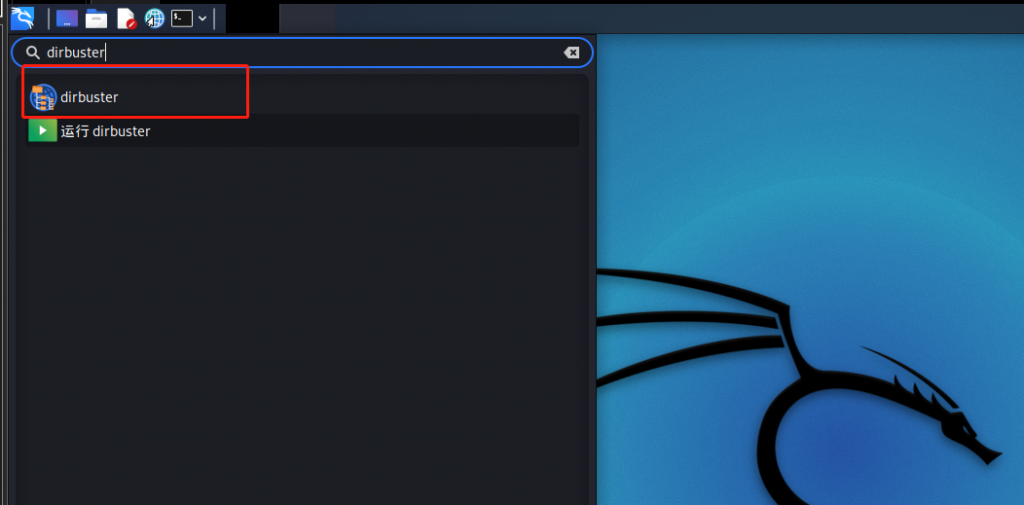Click the show desktop panel icon

(x=67, y=18)
